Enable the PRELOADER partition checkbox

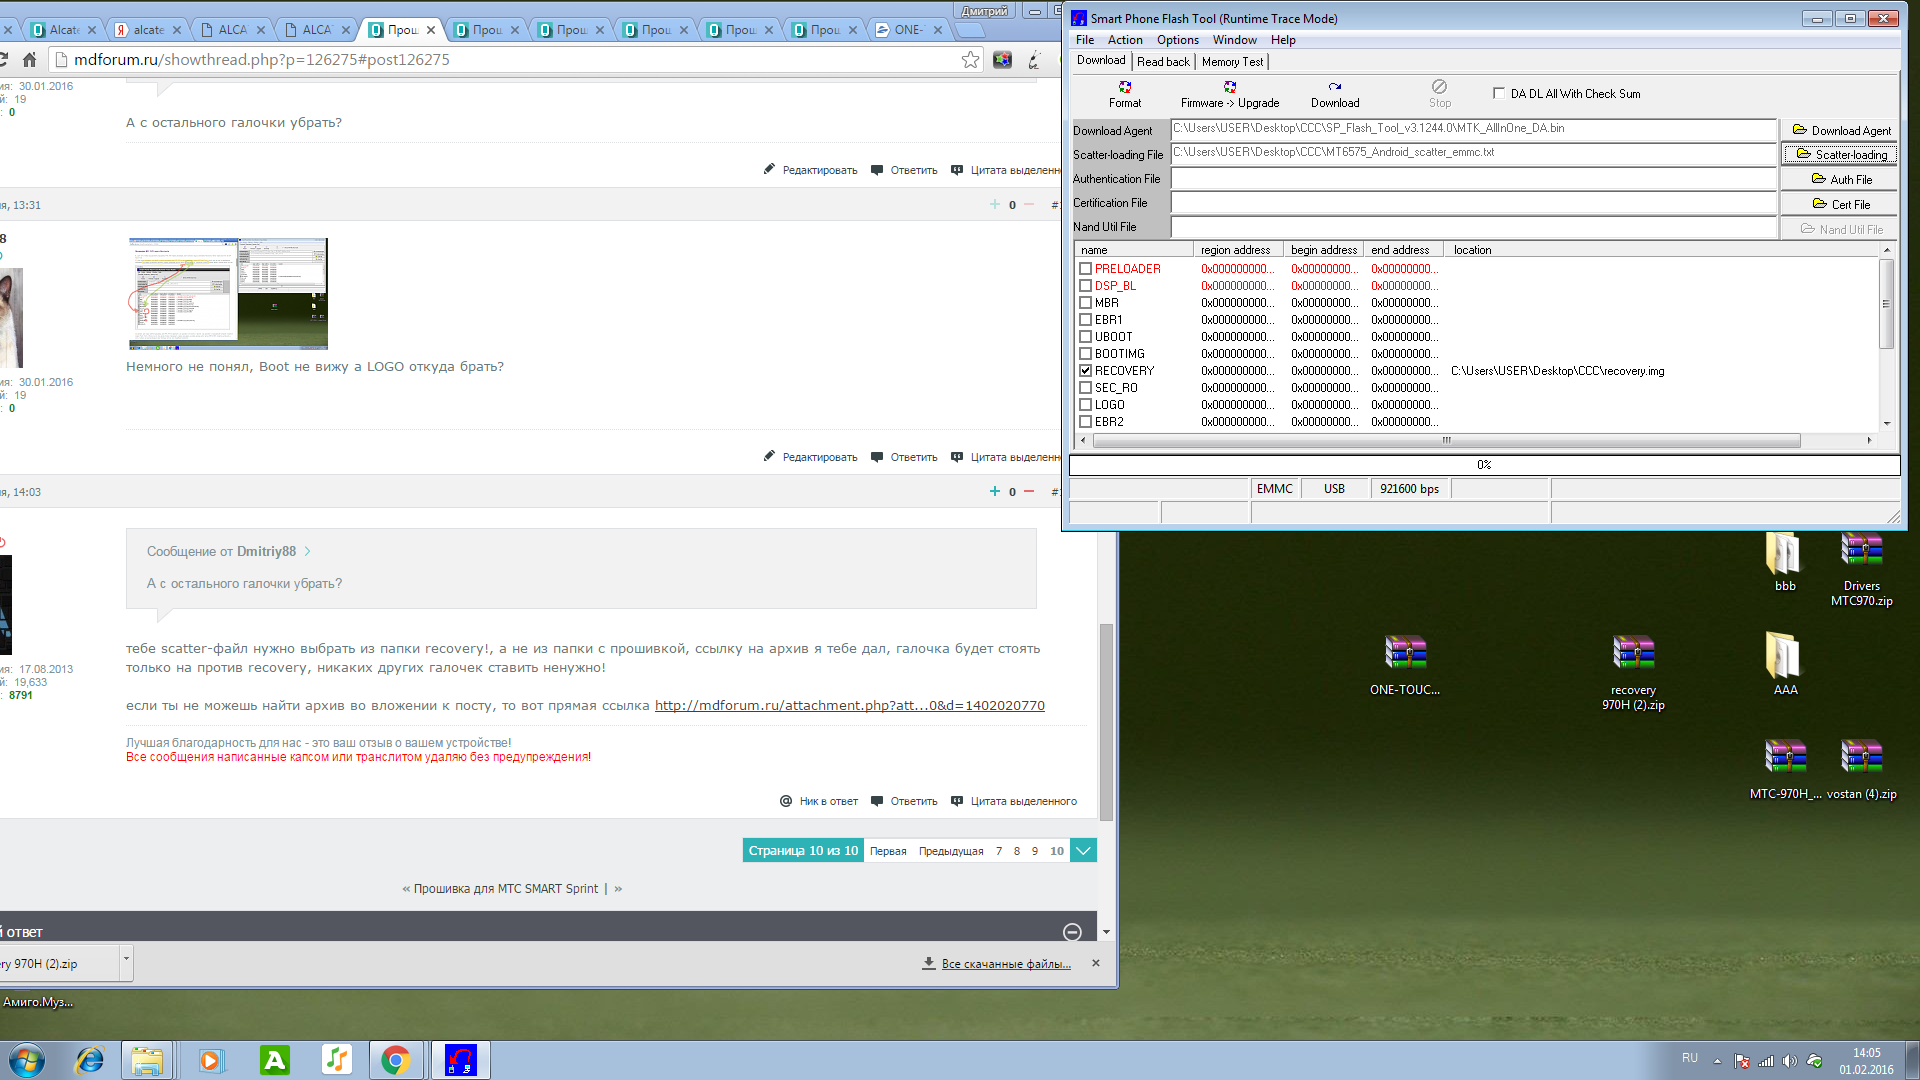[x=1085, y=269]
